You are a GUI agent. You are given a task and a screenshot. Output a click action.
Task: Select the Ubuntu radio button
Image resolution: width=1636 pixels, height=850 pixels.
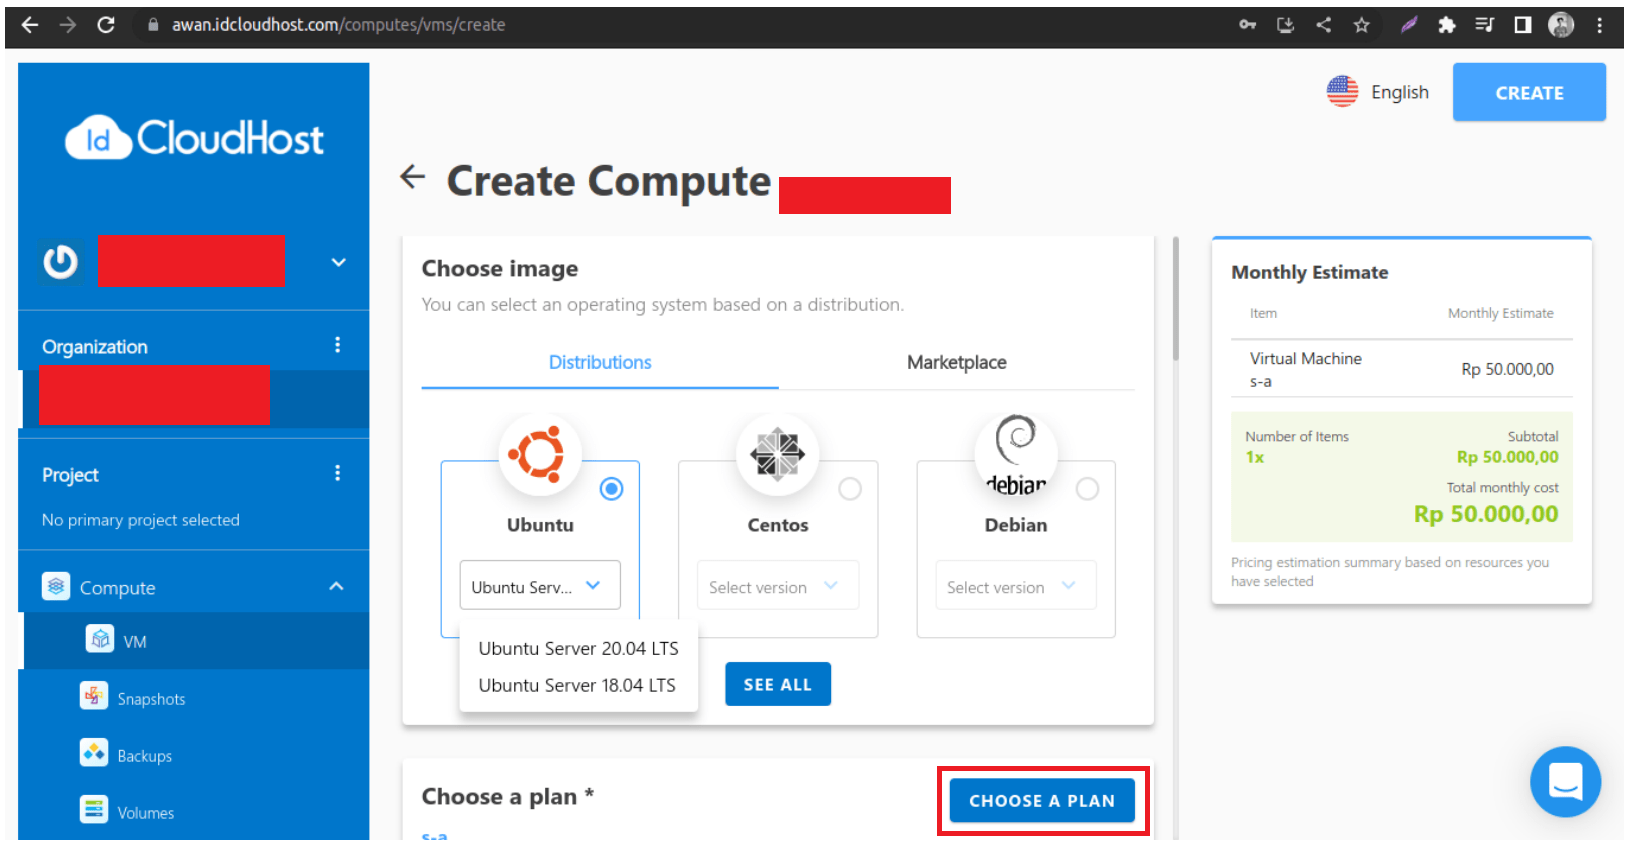point(611,489)
